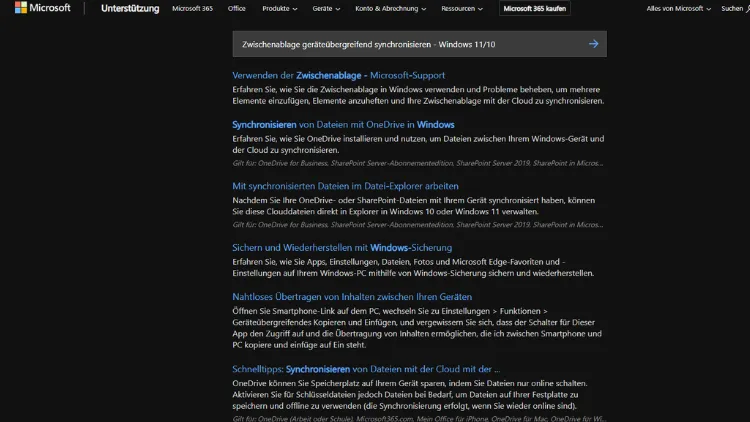Image resolution: width=750 pixels, height=422 pixels.
Task: Click the description starting 'Erfahren Sie, wie Sie die Zwischenablage'
Action: 419,95
